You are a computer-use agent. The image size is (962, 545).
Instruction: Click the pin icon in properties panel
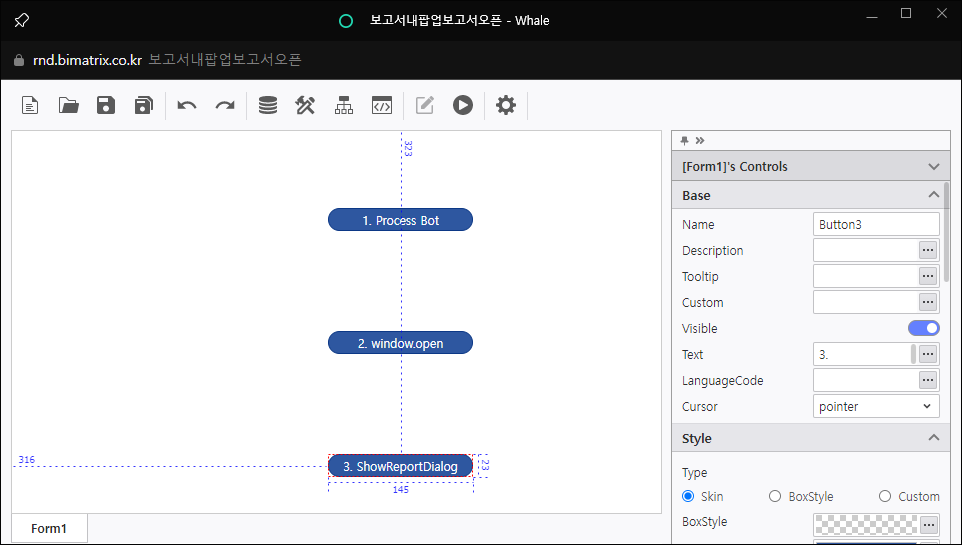[x=685, y=141]
